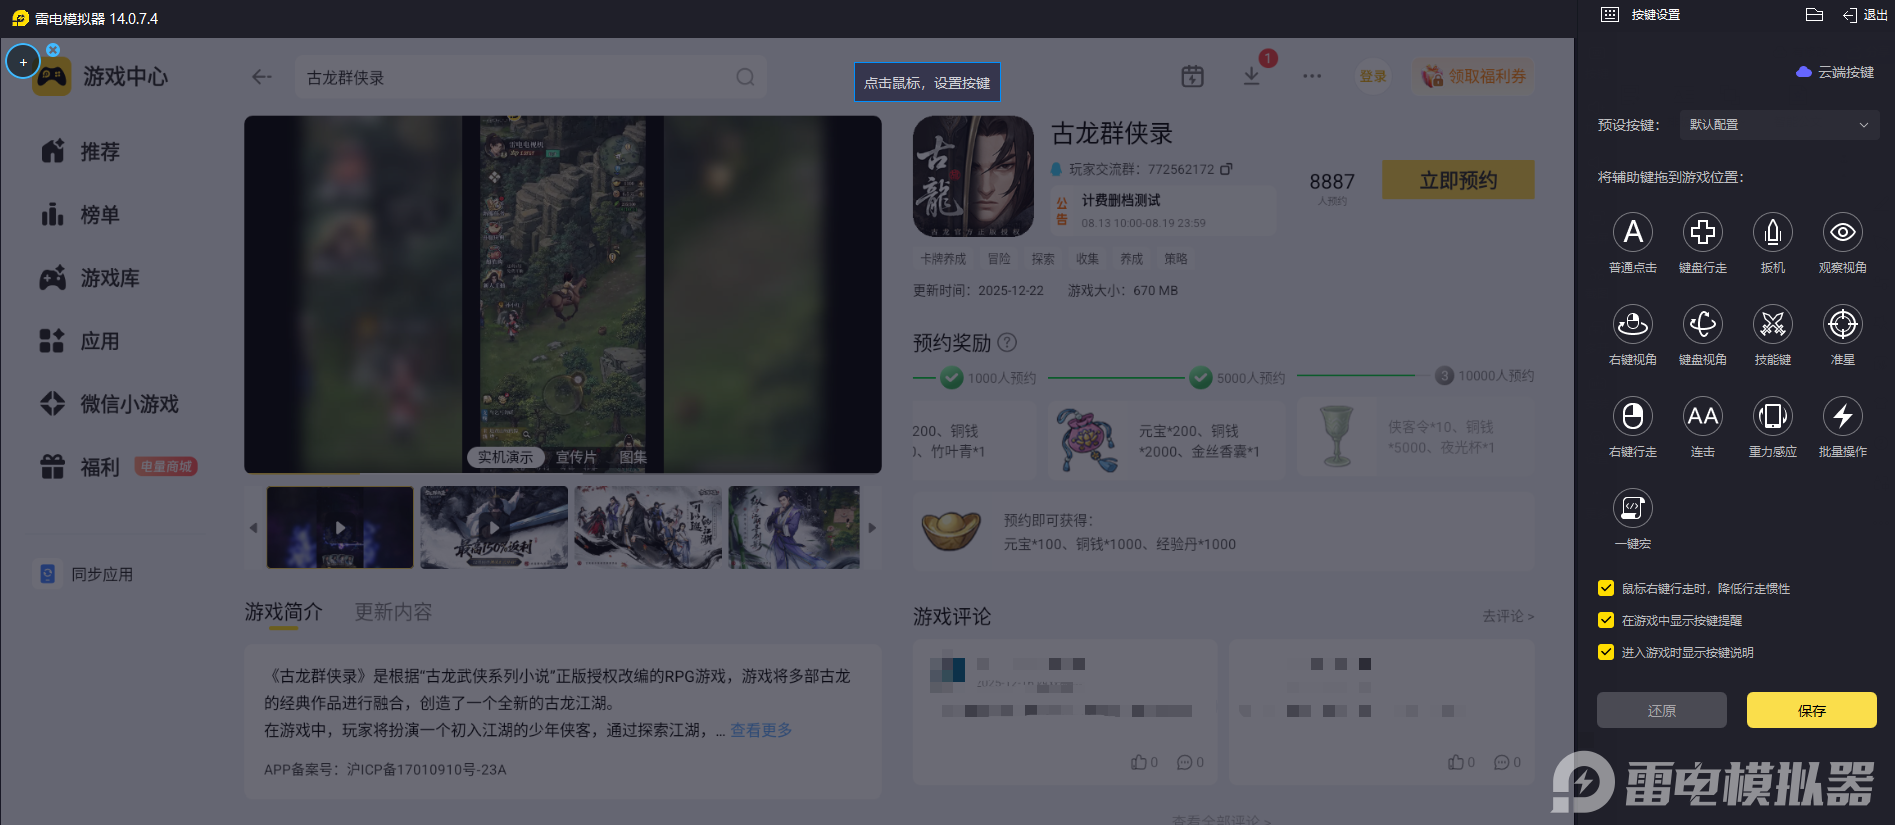The image size is (1895, 825).
Task: Select the 普通点击 key tool icon
Action: point(1633,232)
